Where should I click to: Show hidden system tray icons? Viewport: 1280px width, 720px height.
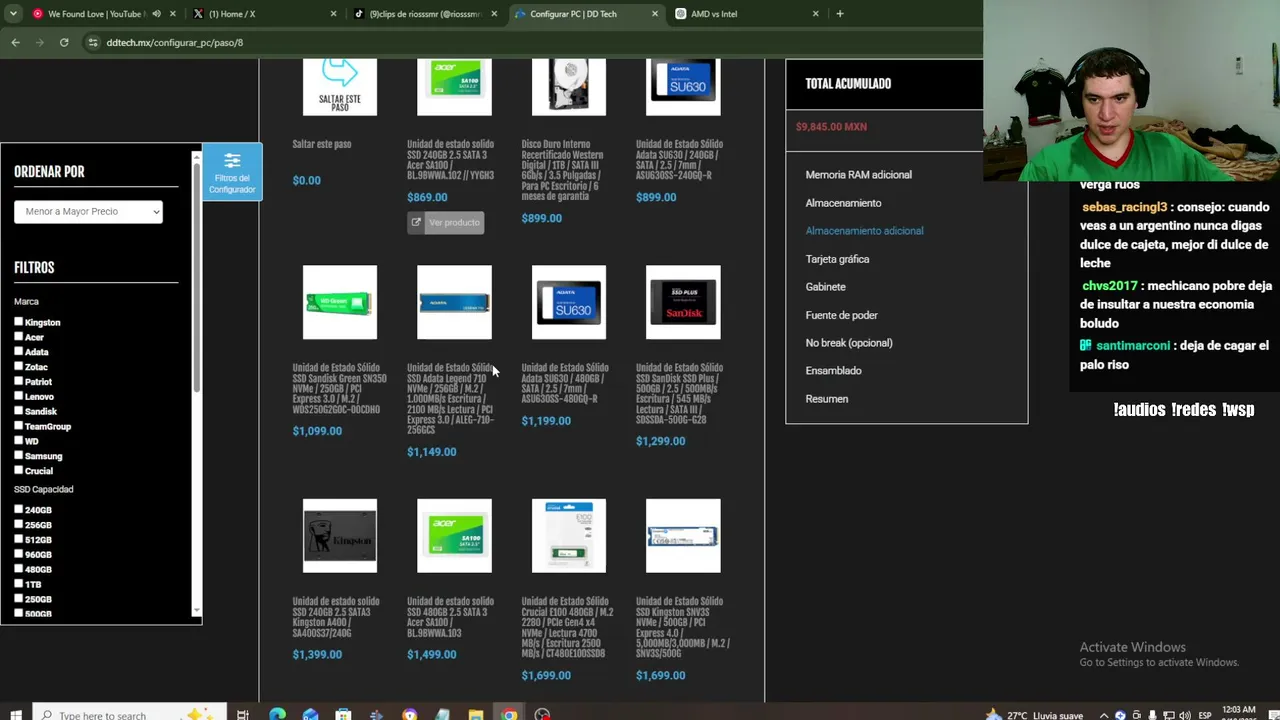coord(1104,715)
